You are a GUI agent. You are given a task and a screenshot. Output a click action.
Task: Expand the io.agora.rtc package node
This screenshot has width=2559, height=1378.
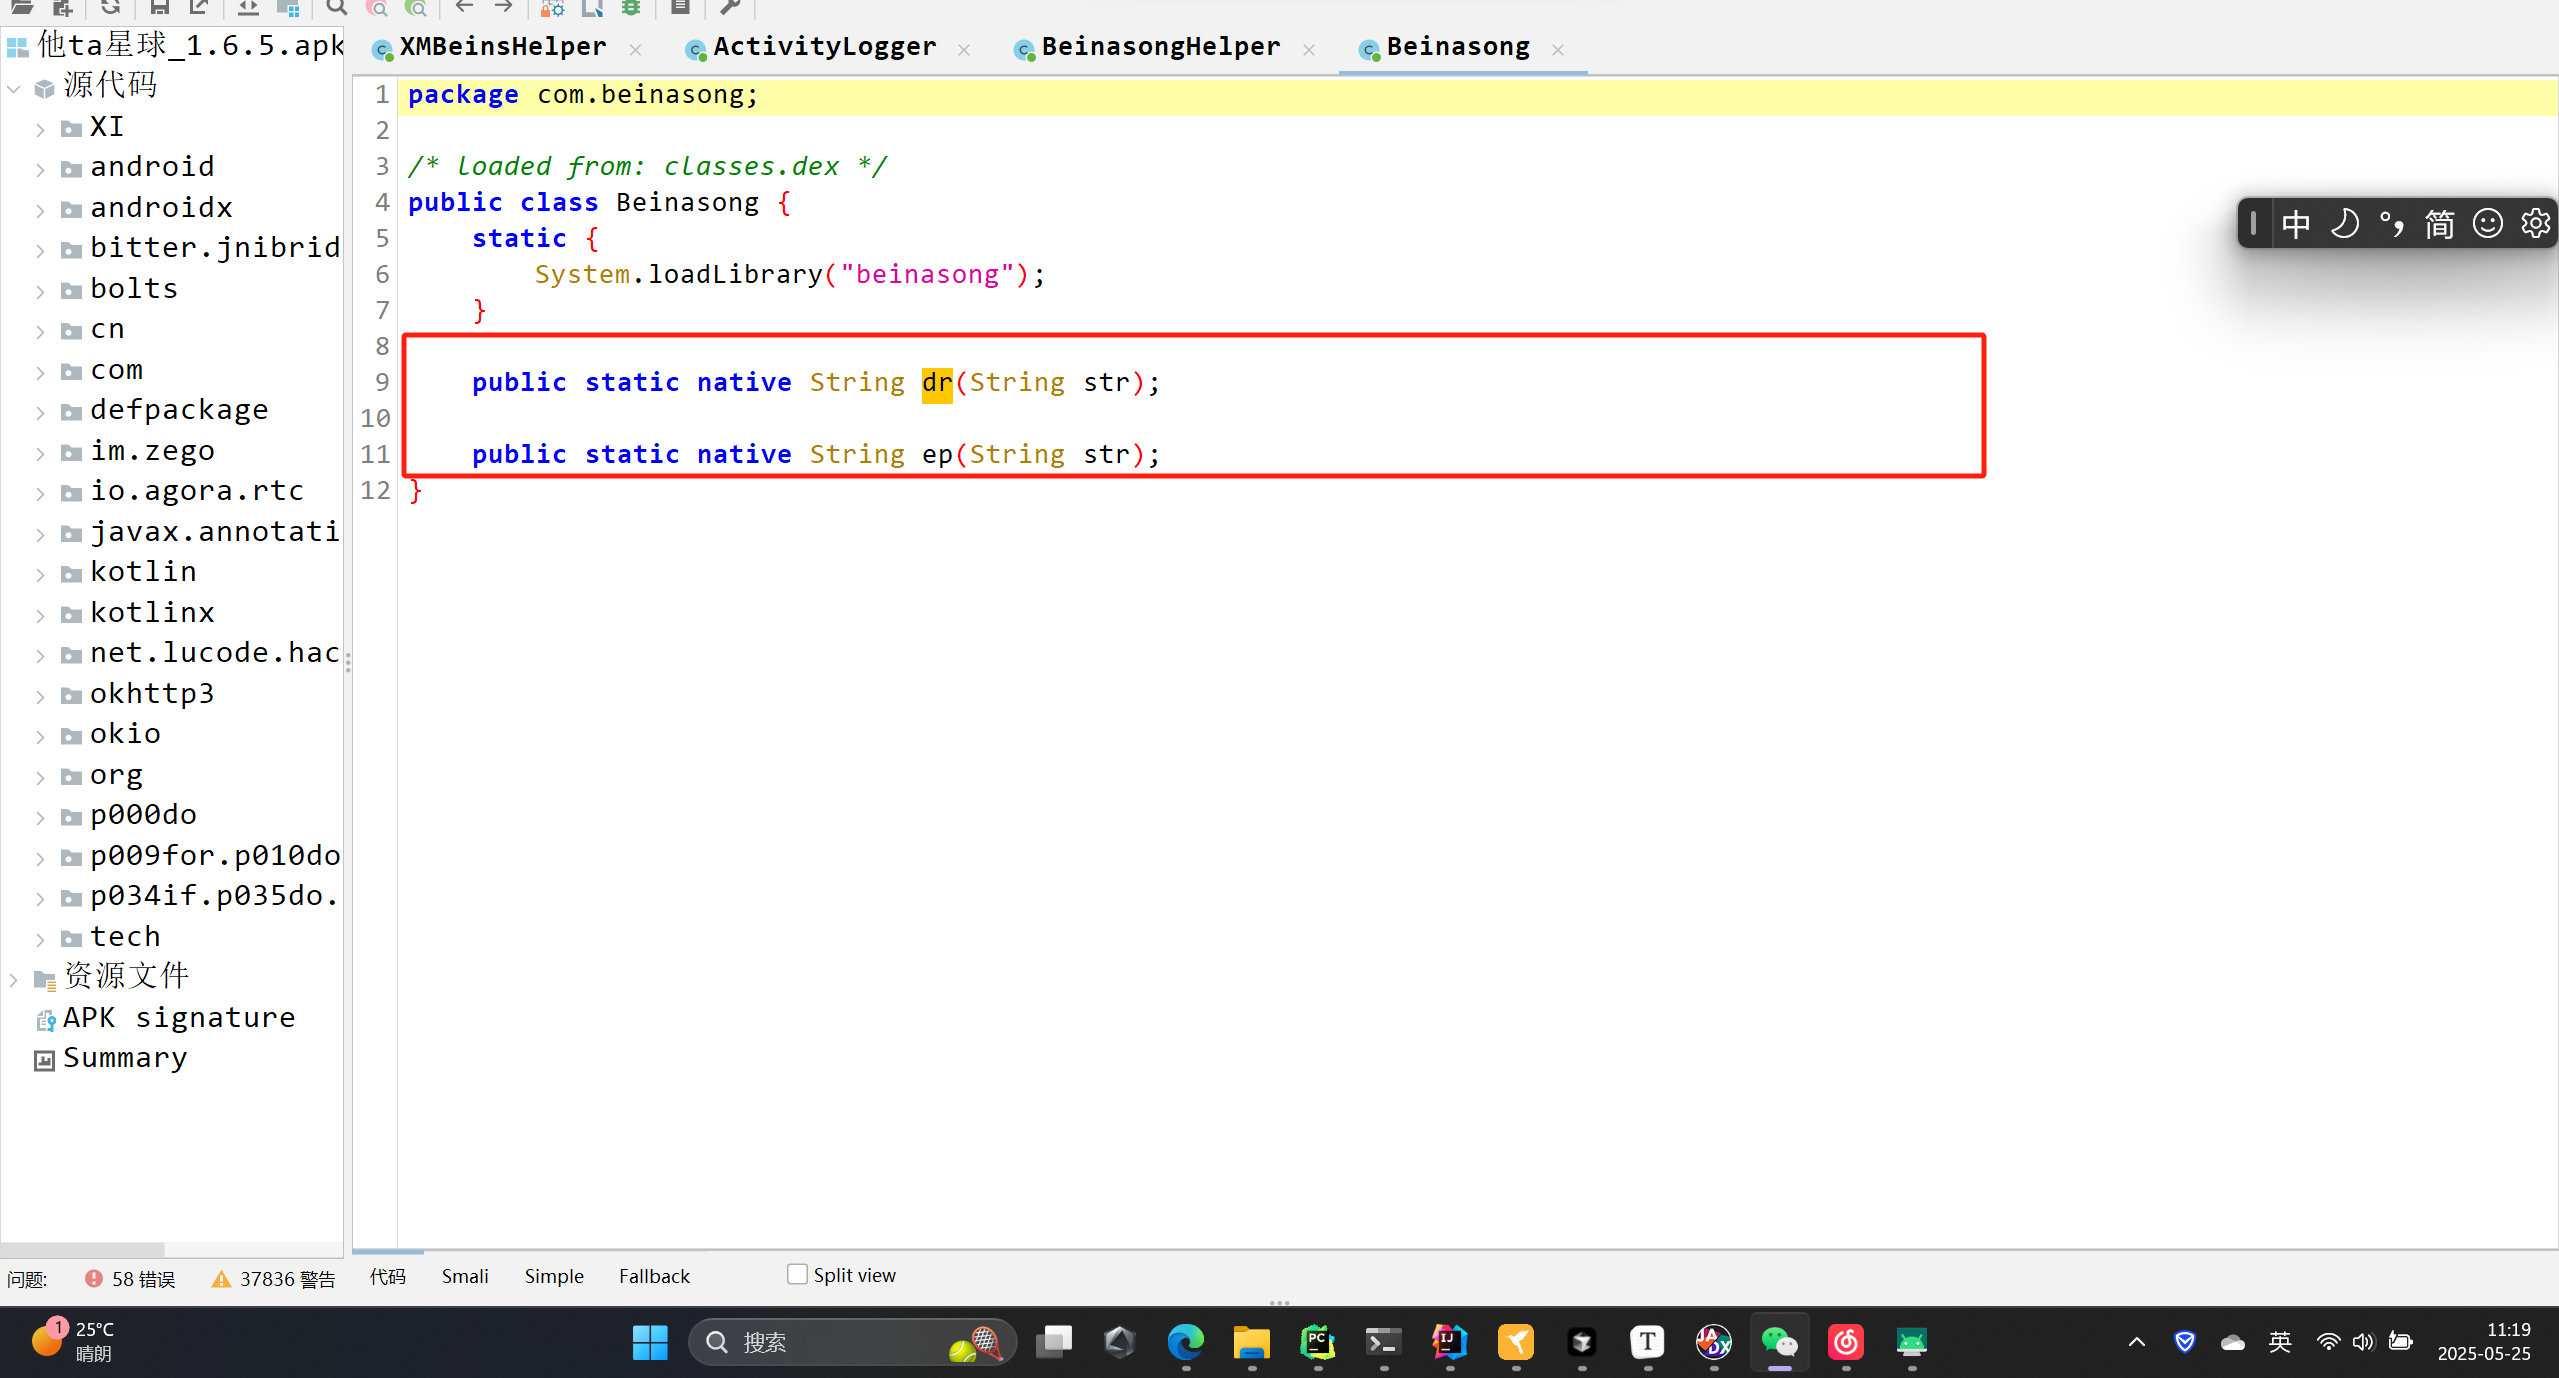(40, 494)
